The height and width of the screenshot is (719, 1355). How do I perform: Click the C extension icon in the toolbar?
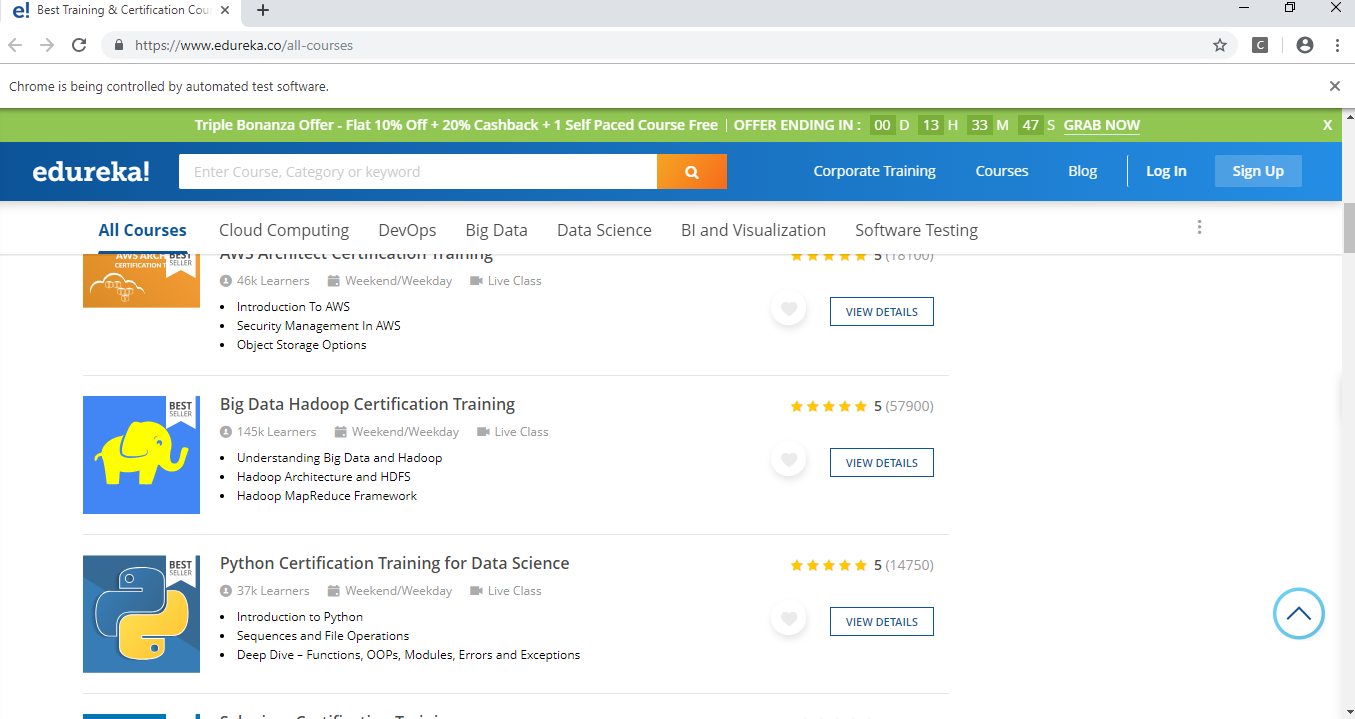point(1259,45)
